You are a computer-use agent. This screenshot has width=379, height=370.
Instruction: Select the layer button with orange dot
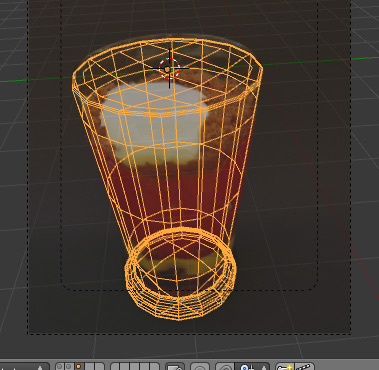(78, 367)
